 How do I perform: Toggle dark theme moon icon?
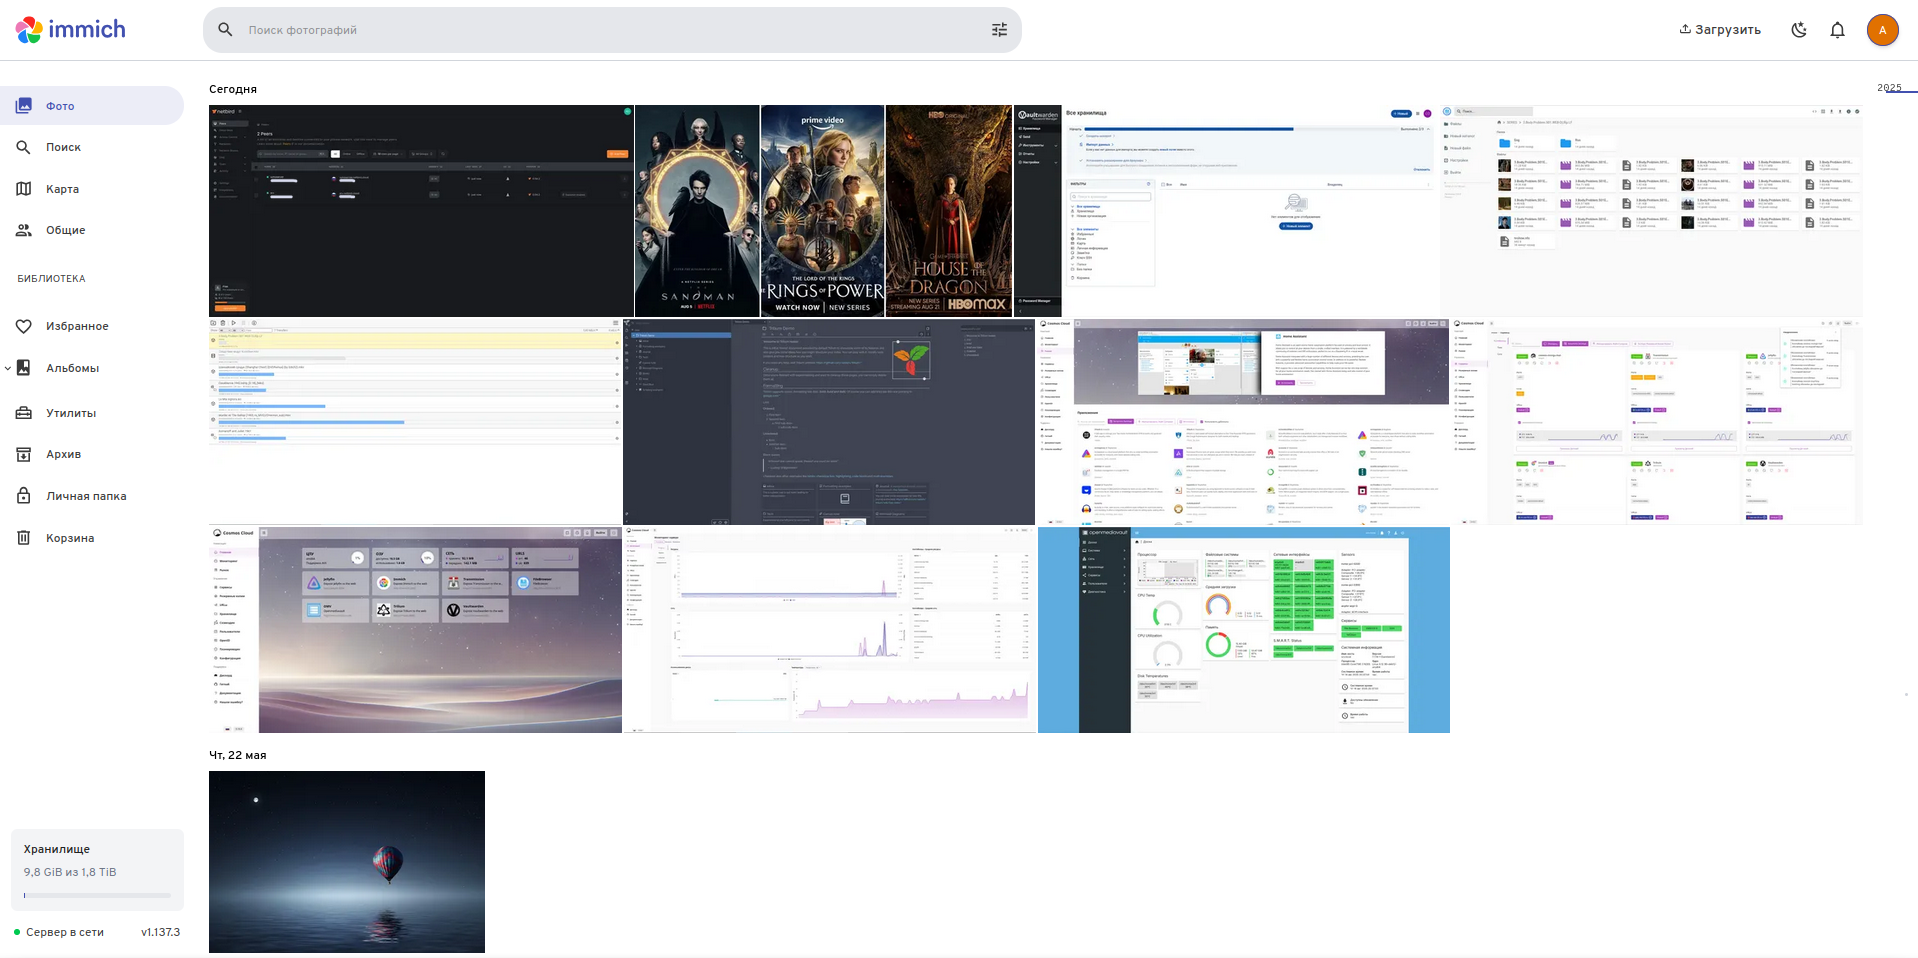(1799, 30)
